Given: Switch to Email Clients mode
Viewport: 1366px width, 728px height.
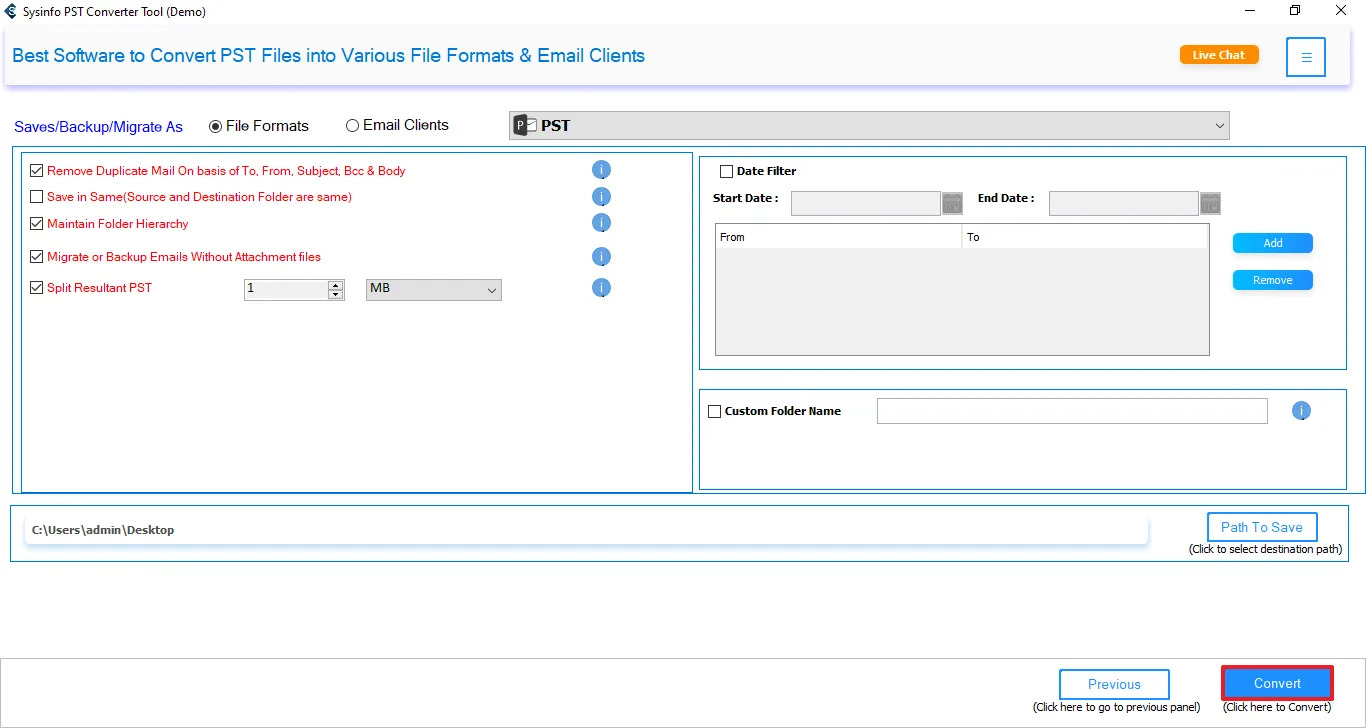Looking at the screenshot, I should pyautogui.click(x=352, y=125).
